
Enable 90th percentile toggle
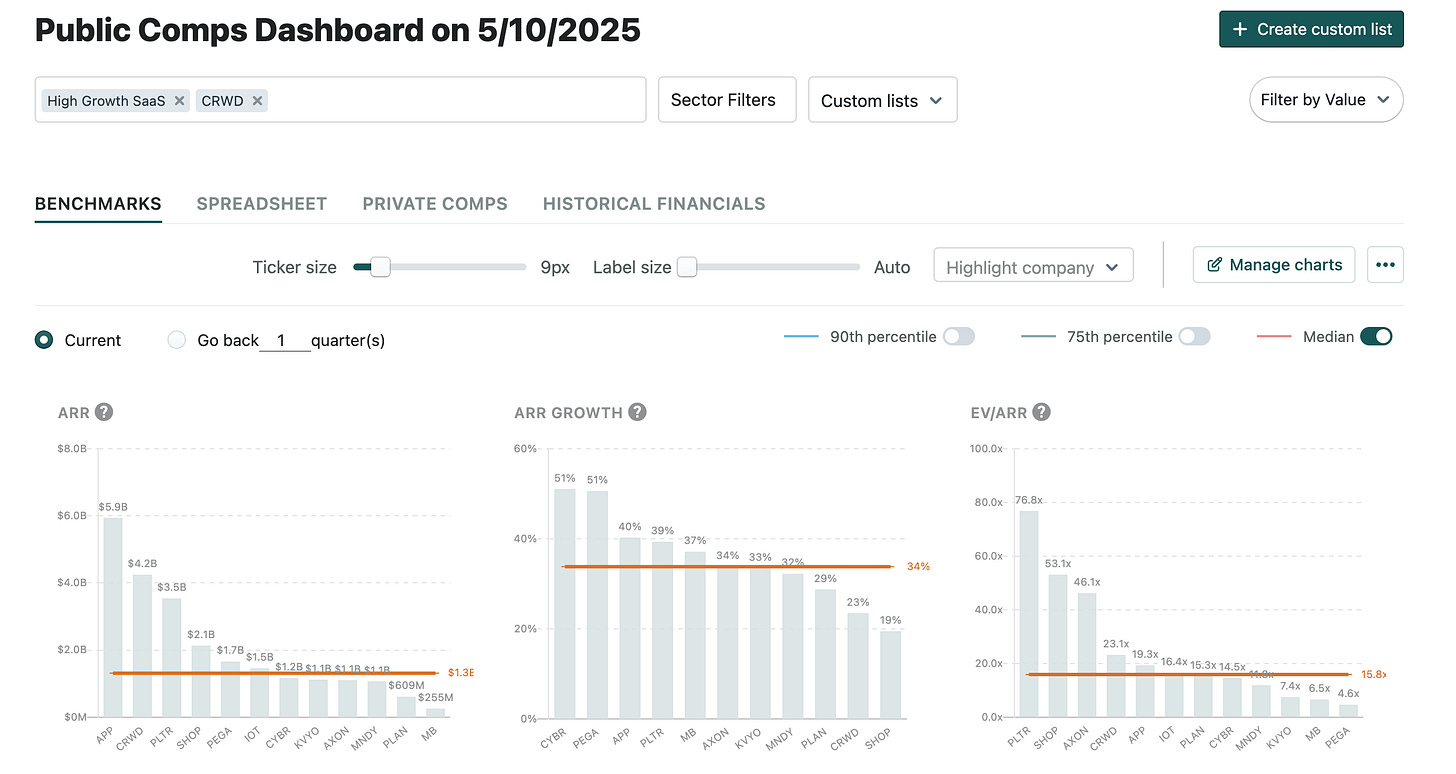pyautogui.click(x=958, y=337)
